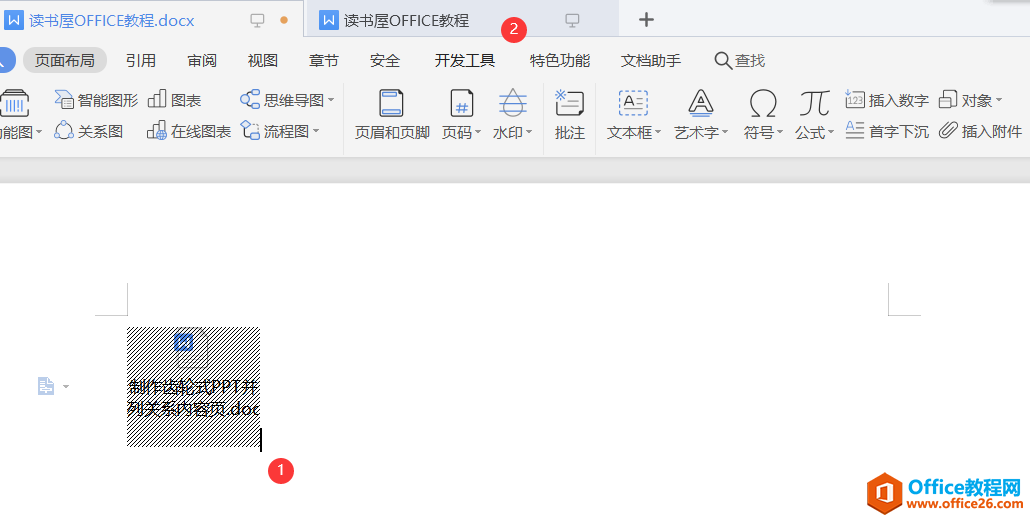
Task: Insert a 图表 chart
Action: coord(175,100)
